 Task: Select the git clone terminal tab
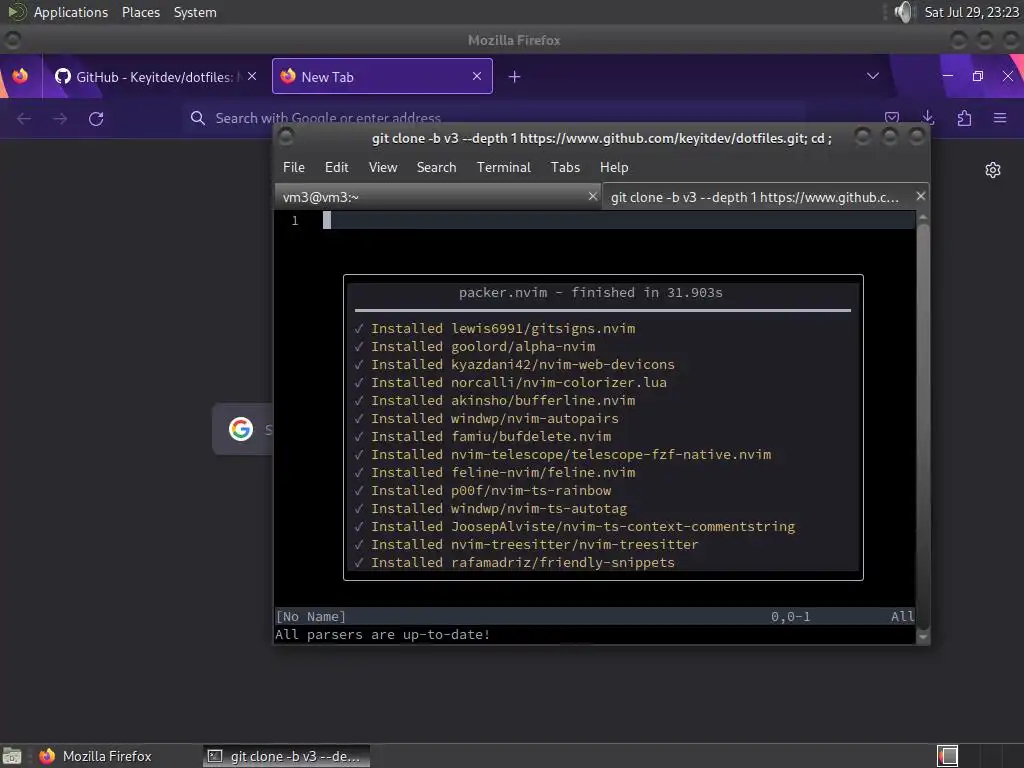point(765,197)
